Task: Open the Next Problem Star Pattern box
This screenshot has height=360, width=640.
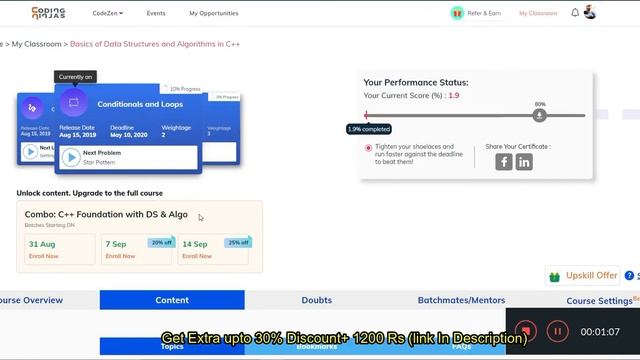Action: coord(129,157)
